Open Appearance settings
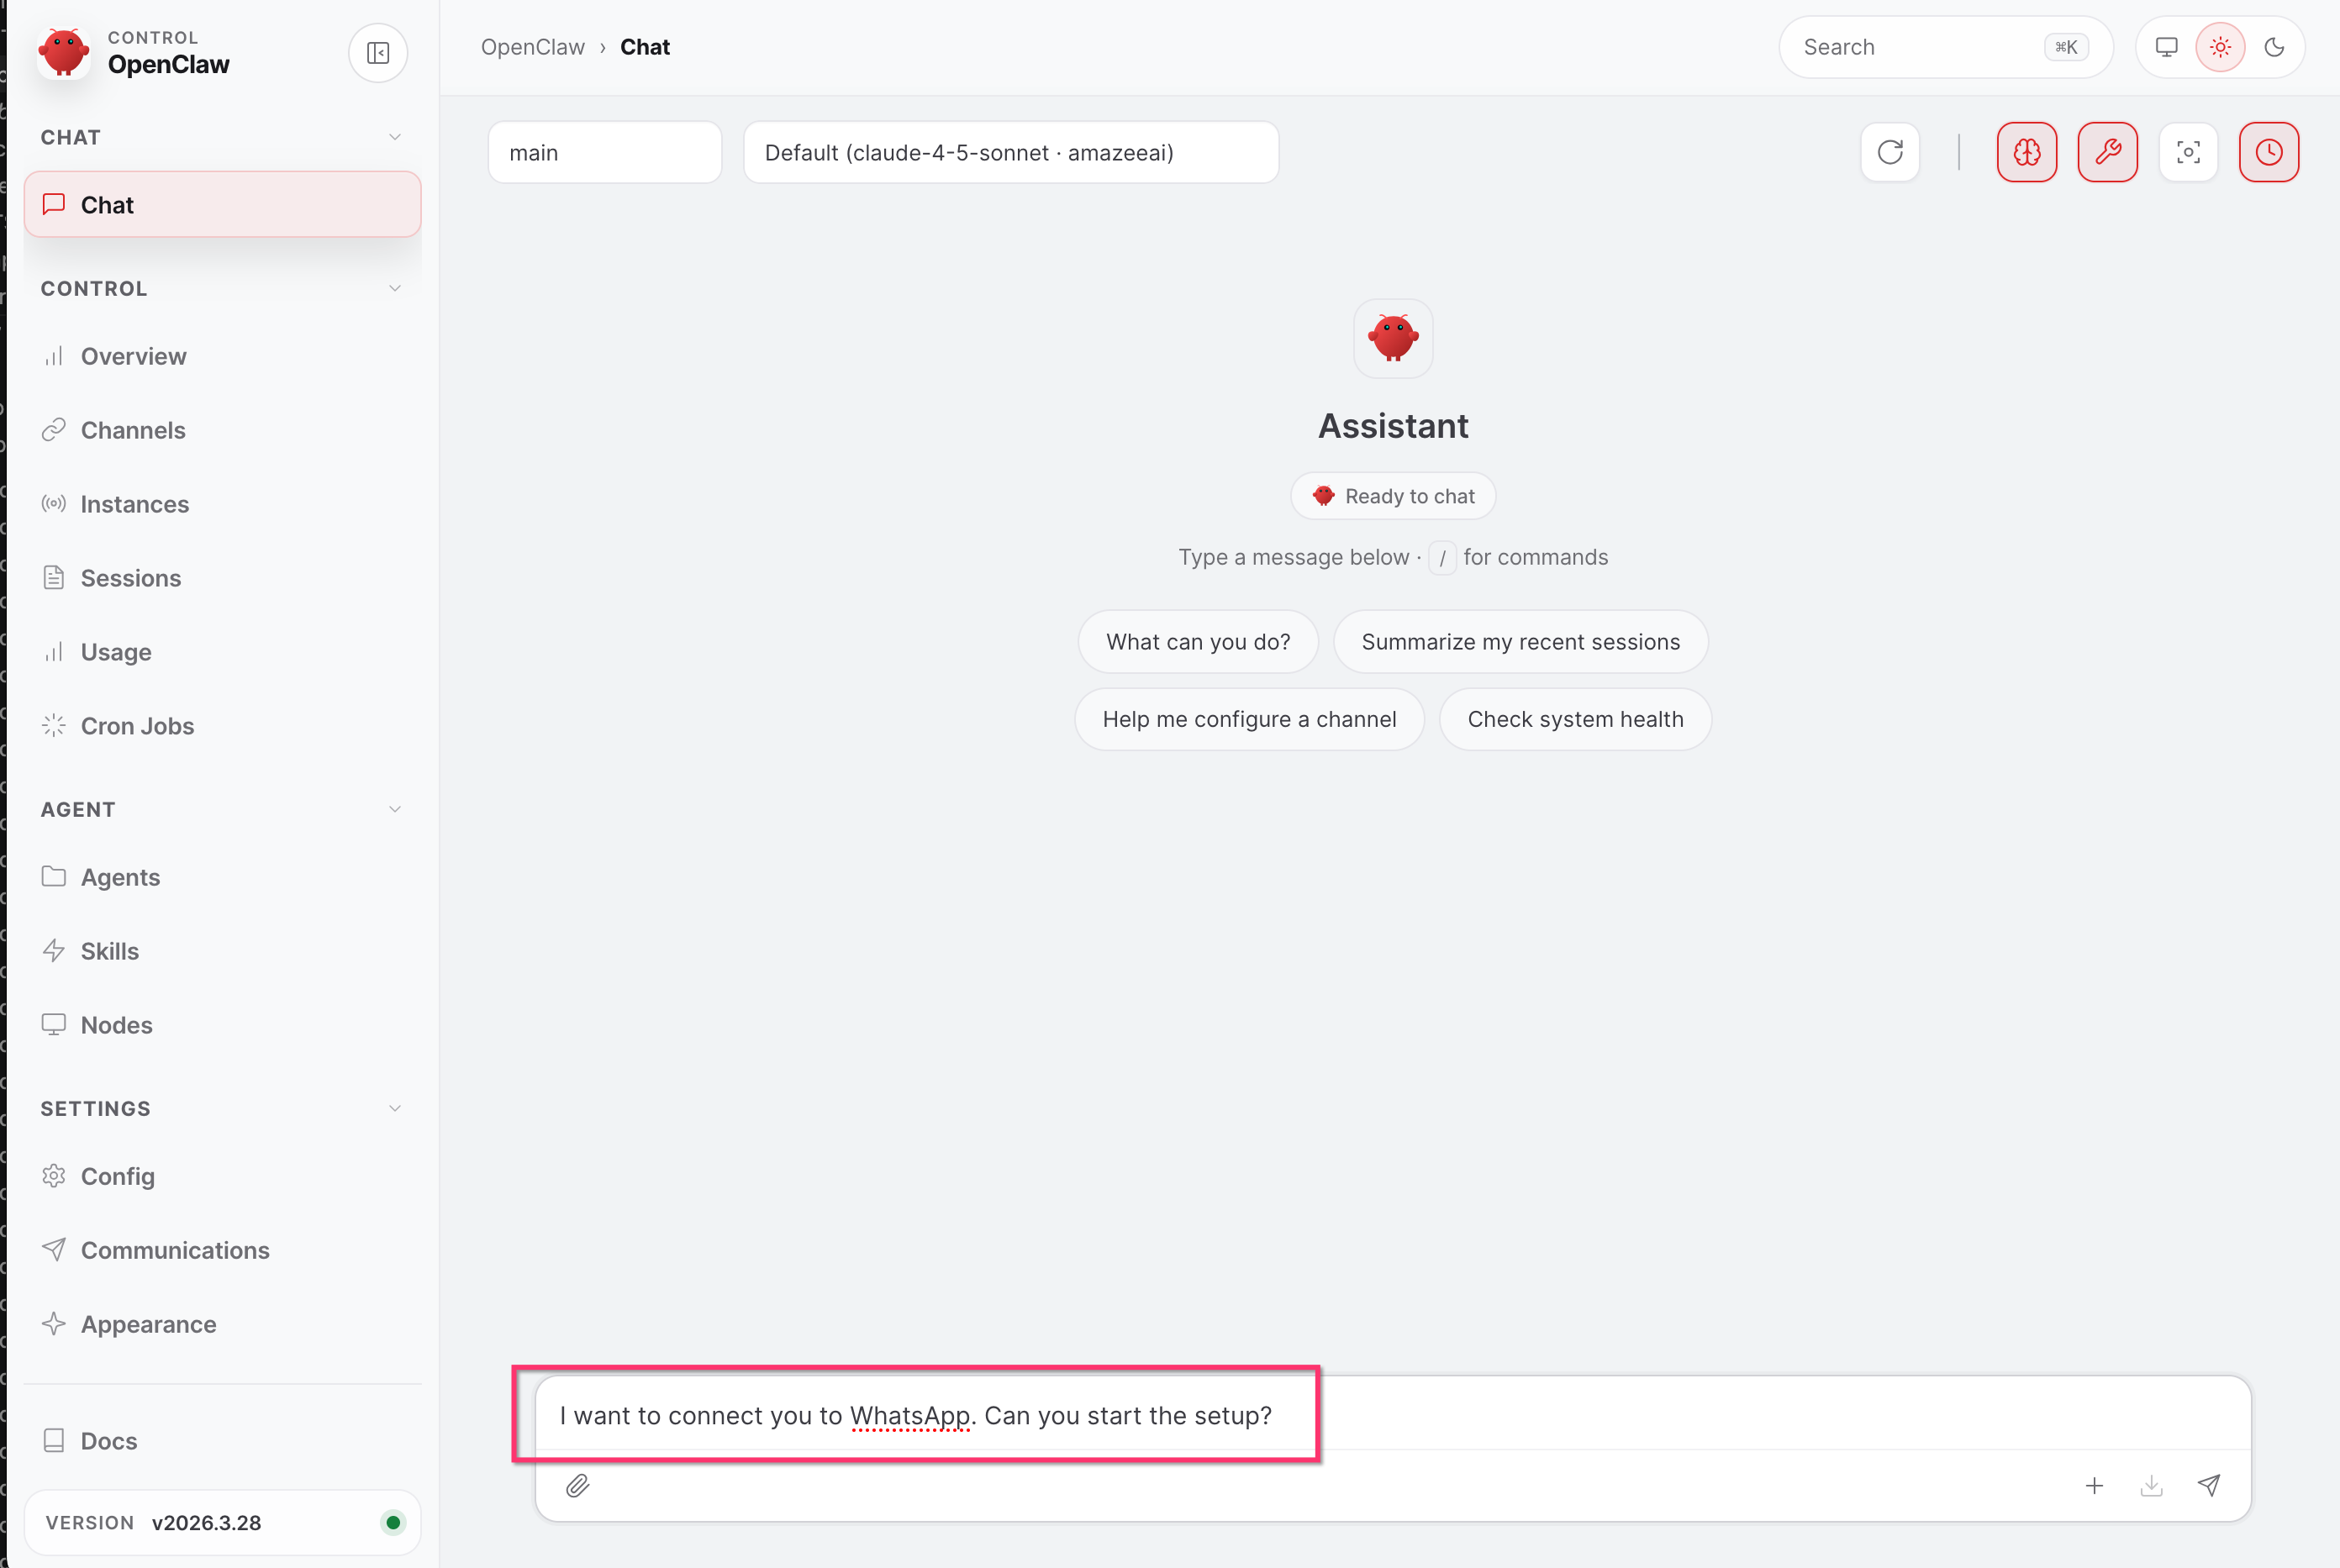This screenshot has width=2340, height=1568. [x=222, y=1325]
